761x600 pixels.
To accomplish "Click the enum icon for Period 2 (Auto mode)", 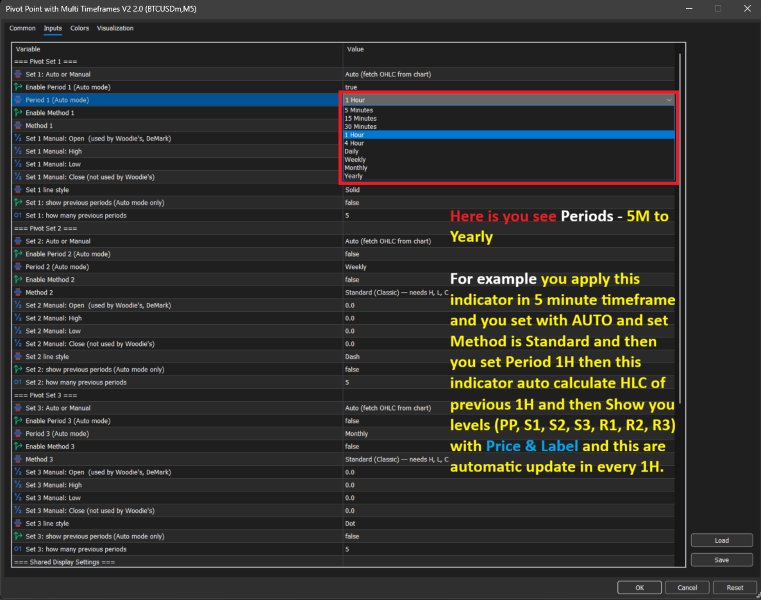I will pyautogui.click(x=18, y=267).
